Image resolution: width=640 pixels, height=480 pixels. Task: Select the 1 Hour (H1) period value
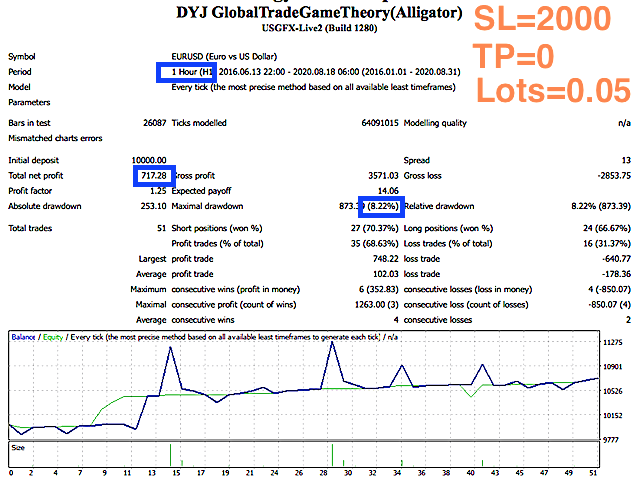192,72
